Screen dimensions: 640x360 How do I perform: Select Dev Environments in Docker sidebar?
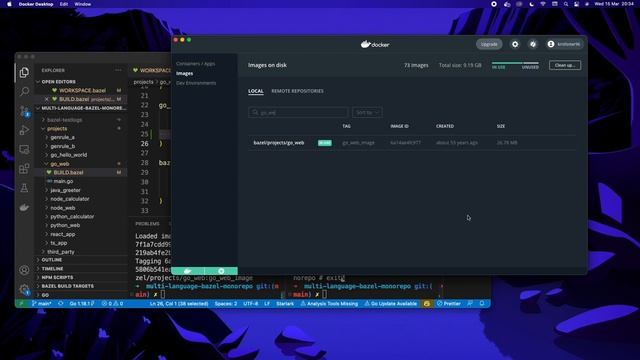pos(196,83)
